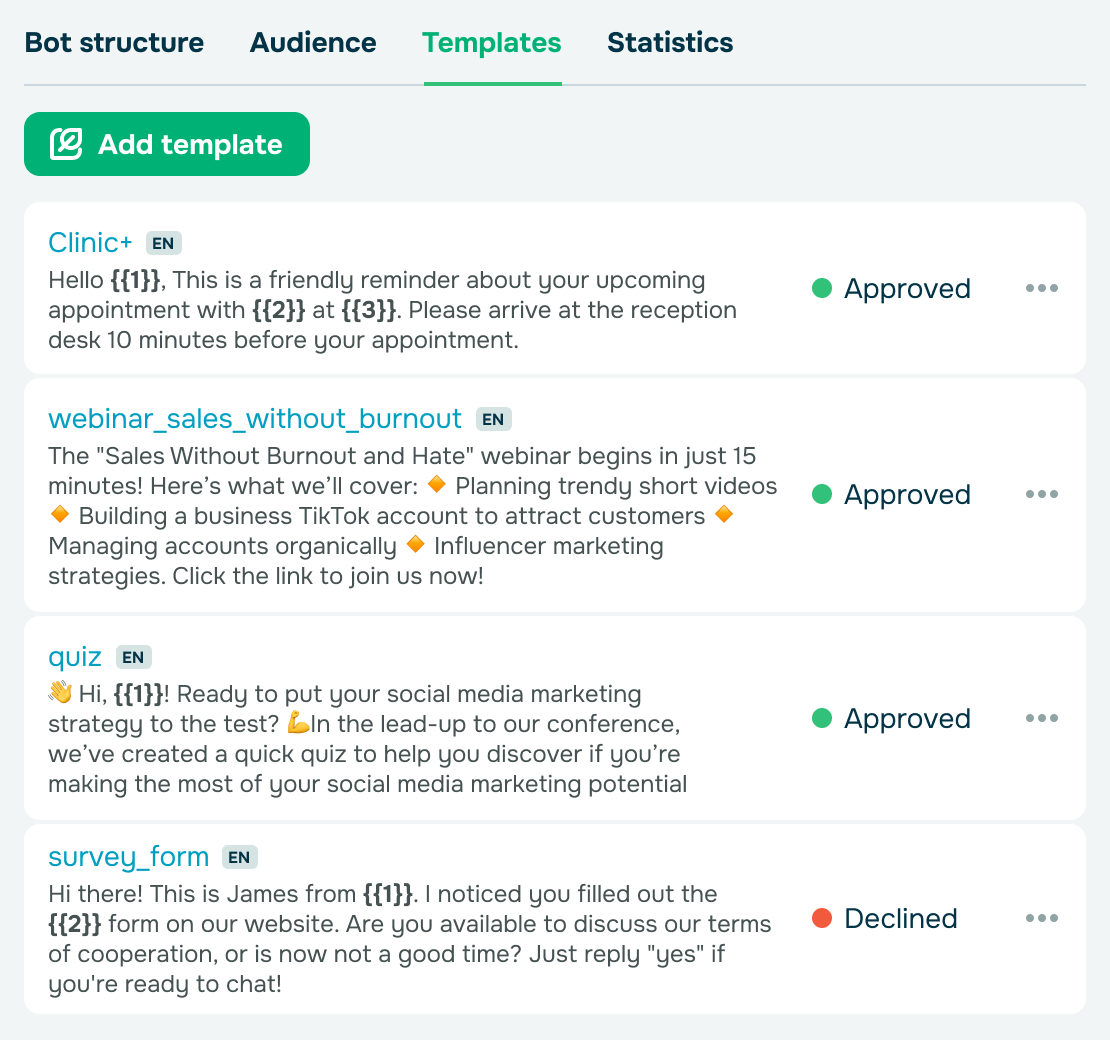Switch to the Audience tab
Viewport: 1110px width, 1040px height.
coord(313,42)
